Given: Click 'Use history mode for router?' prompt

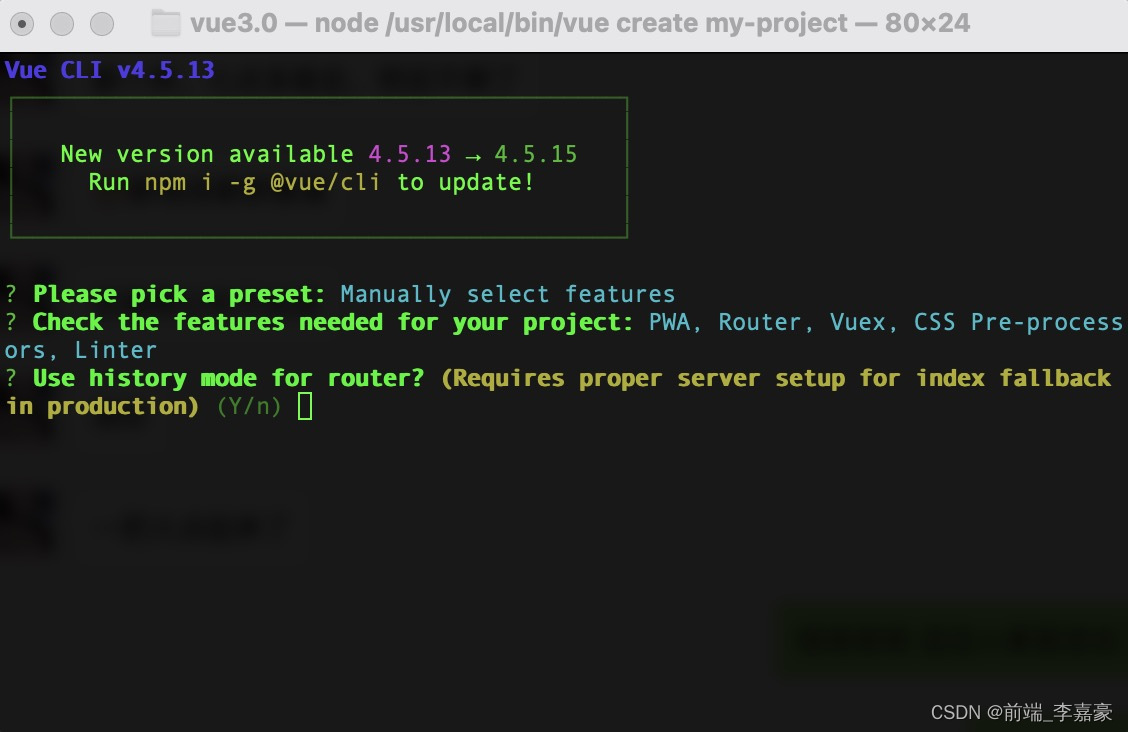Looking at the screenshot, I should click(229, 378).
